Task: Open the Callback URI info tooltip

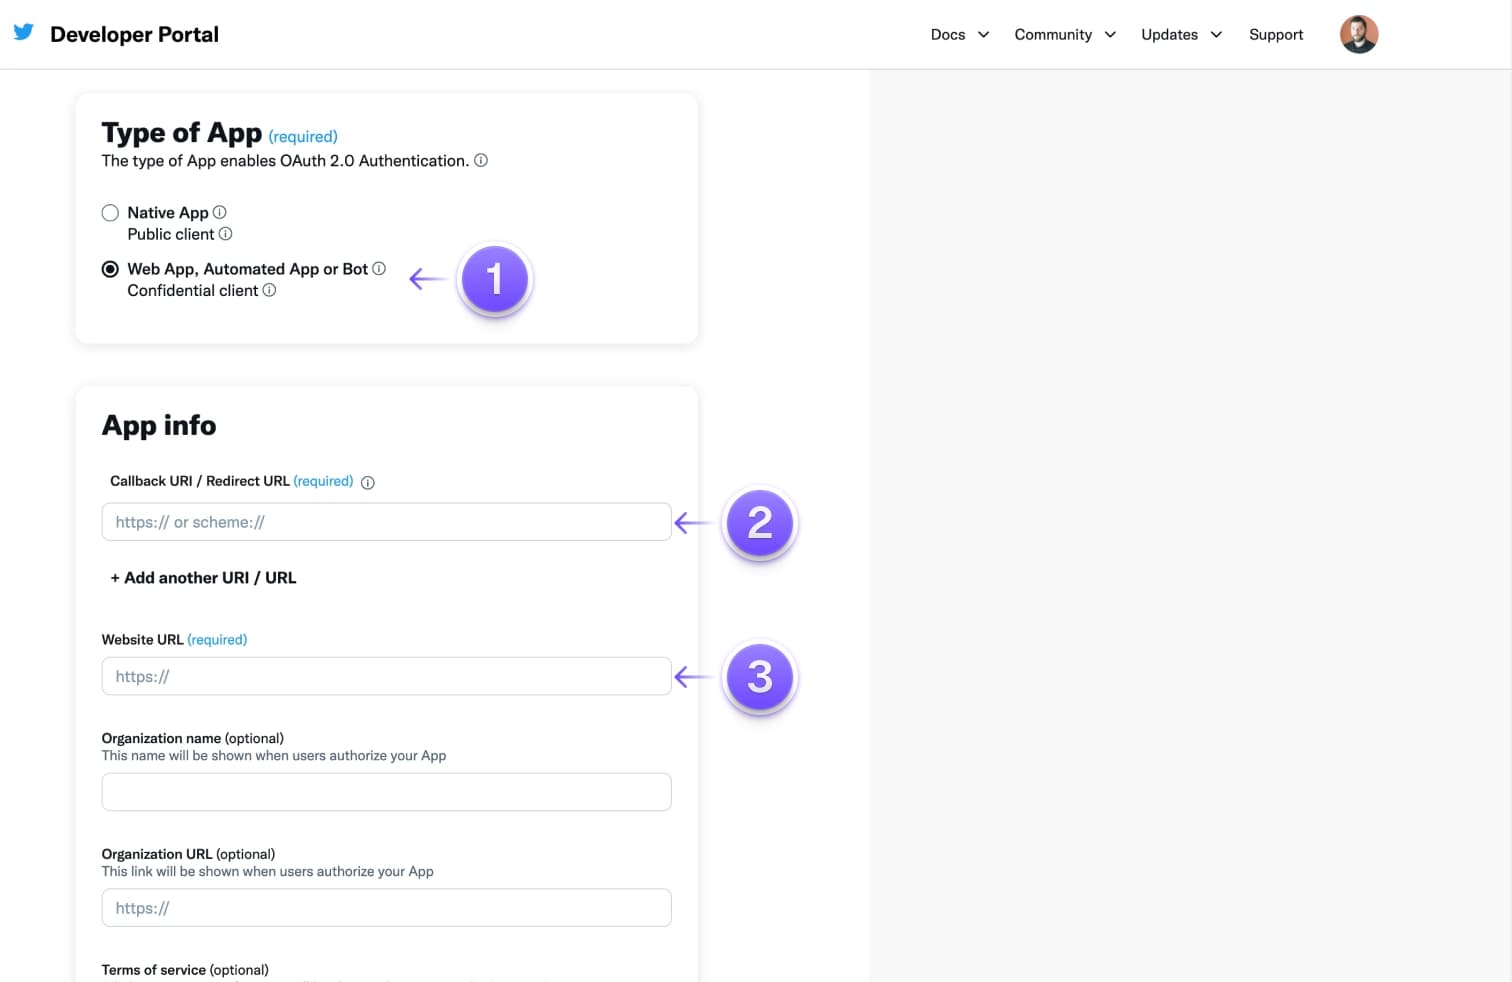Action: (368, 482)
